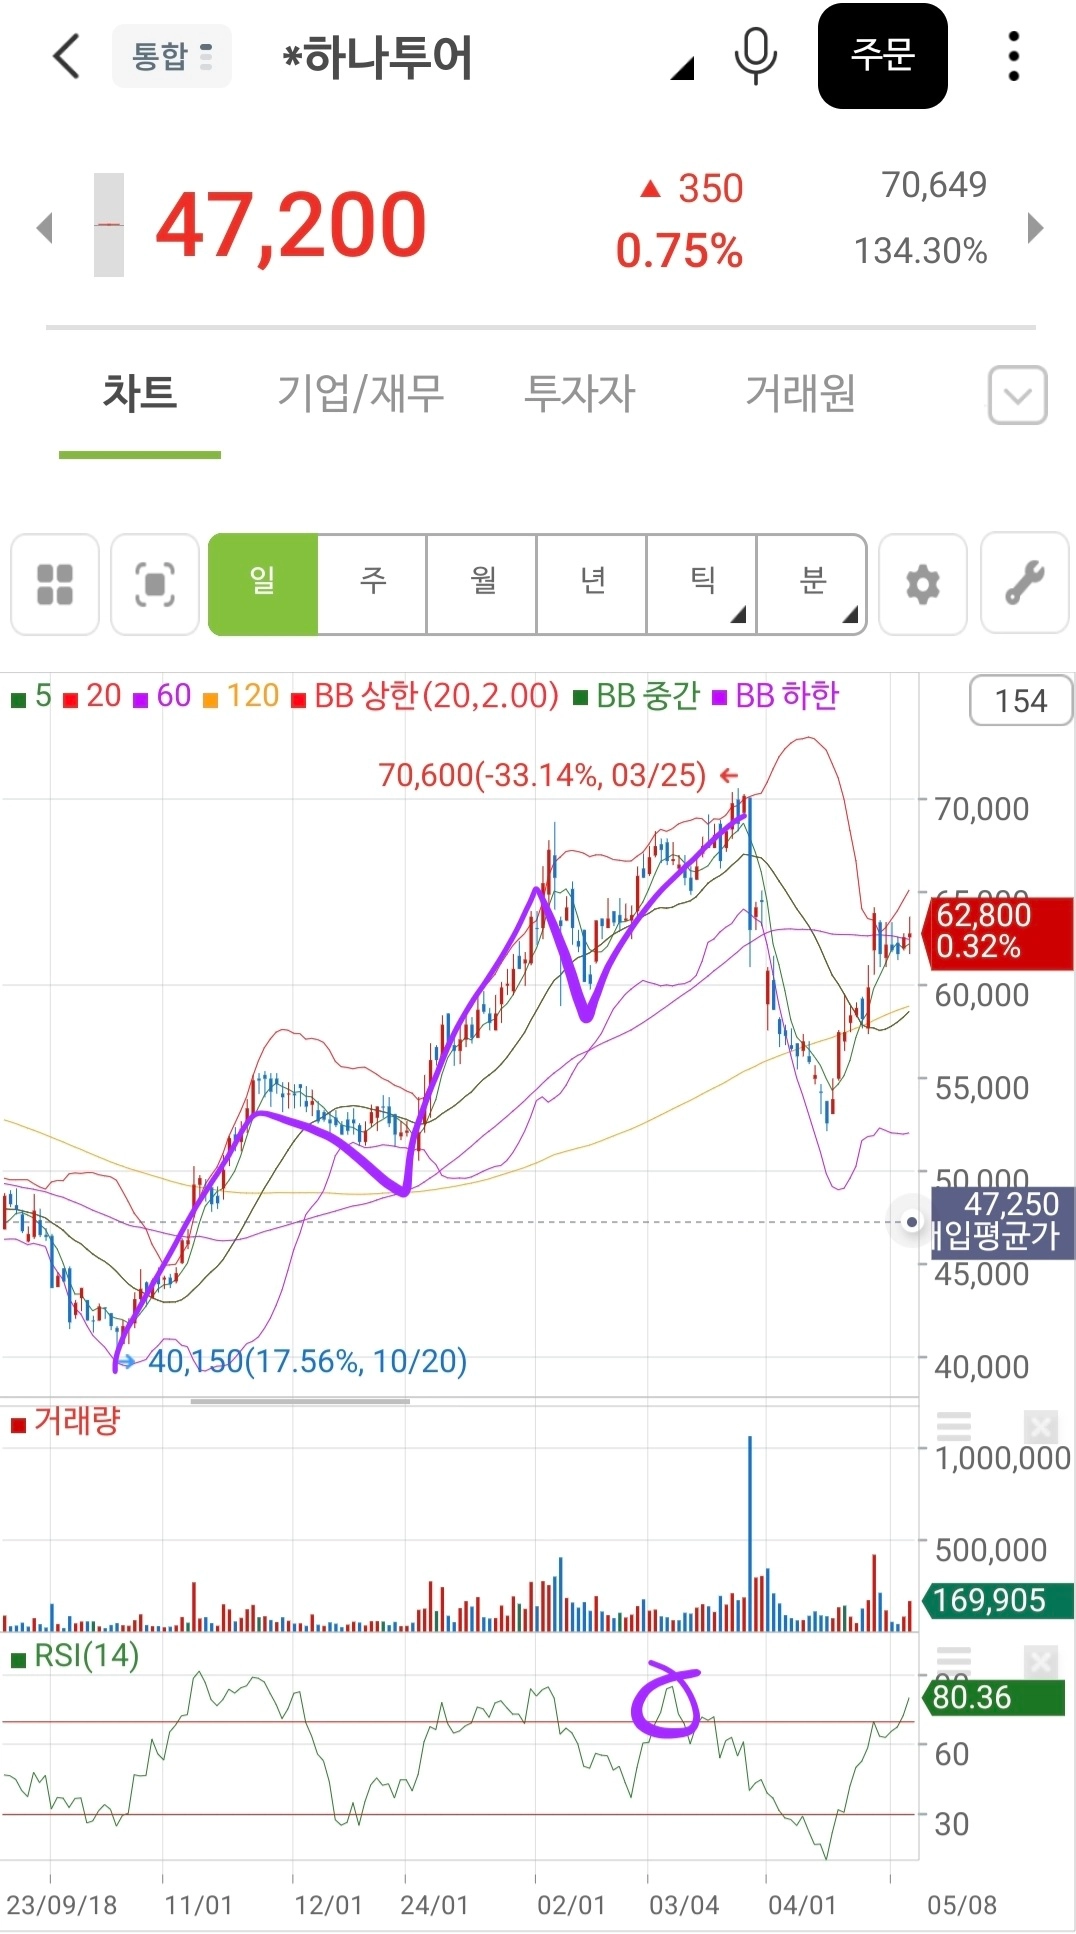Select the 일 daily chart period
Screen dimensions: 1076x1934
tap(263, 584)
